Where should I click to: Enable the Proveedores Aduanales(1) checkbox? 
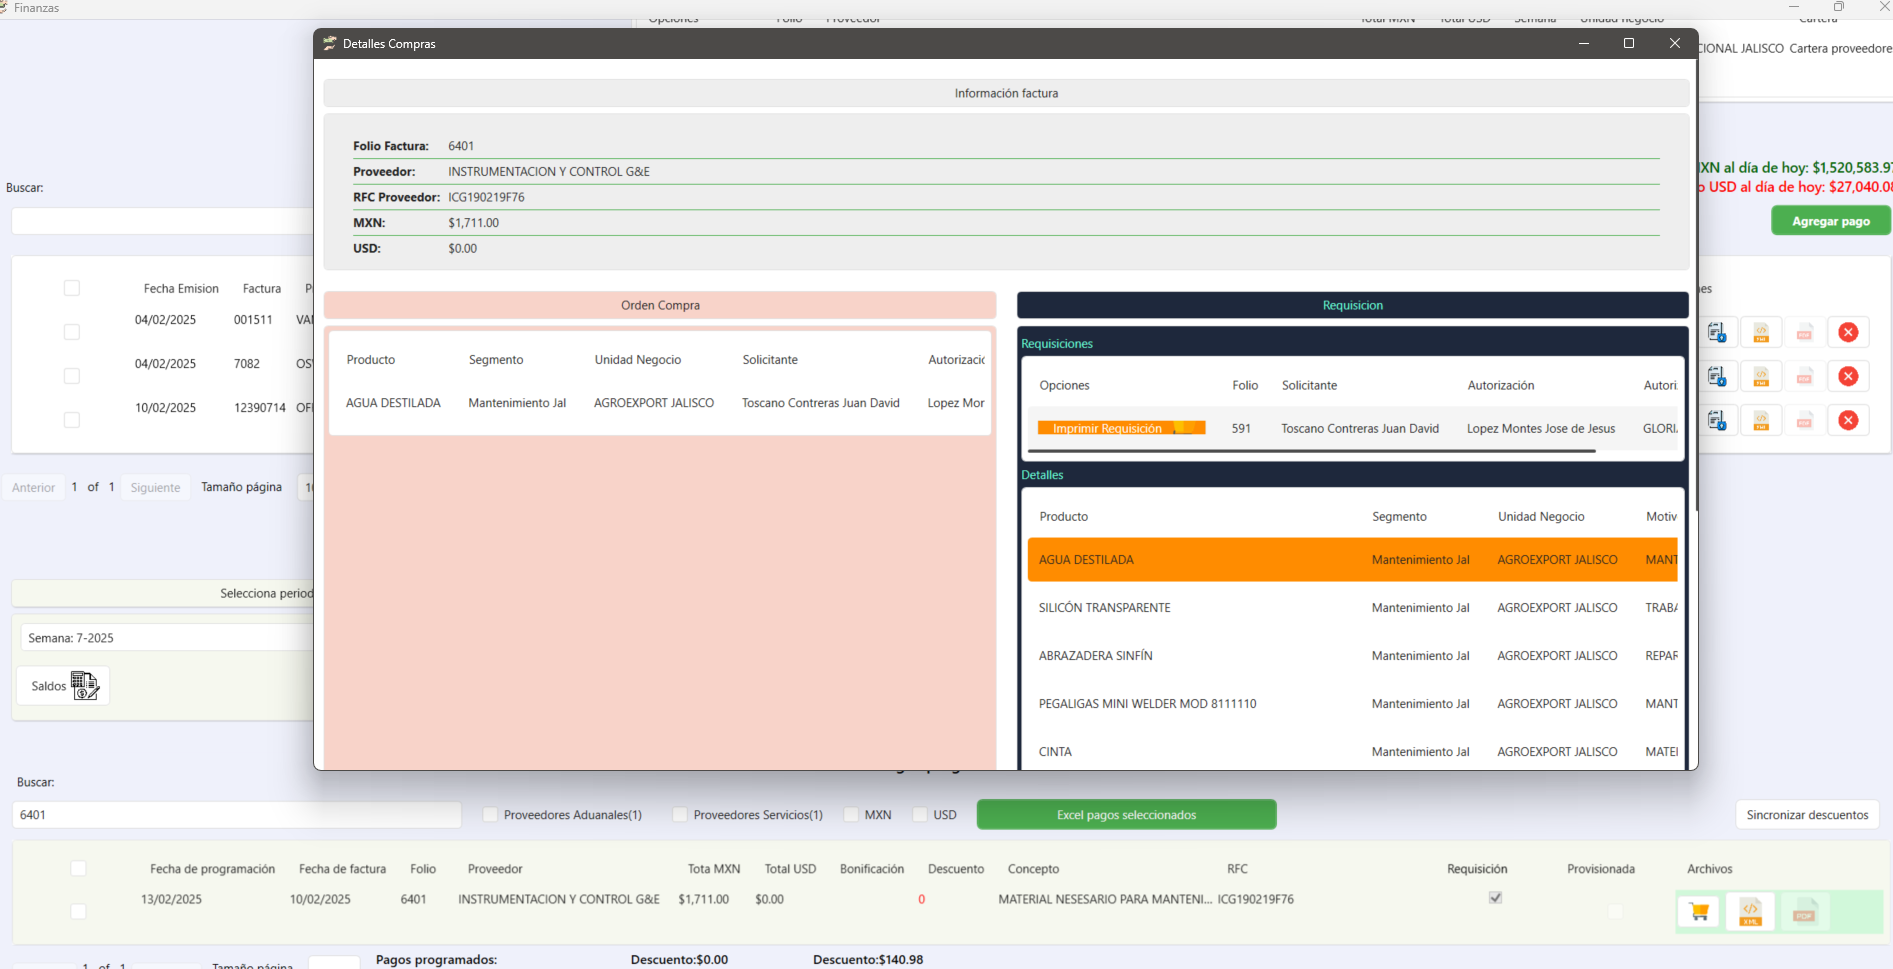pos(490,815)
